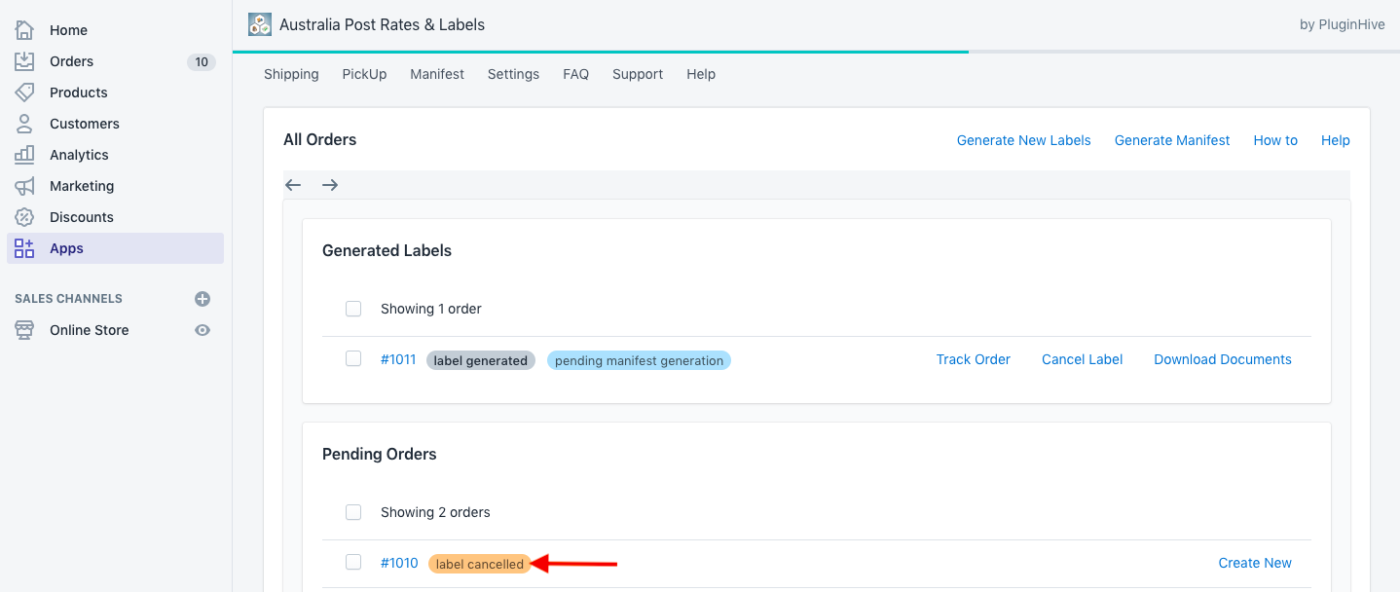1400x592 pixels.
Task: Click the Apps grid icon
Action: point(24,247)
